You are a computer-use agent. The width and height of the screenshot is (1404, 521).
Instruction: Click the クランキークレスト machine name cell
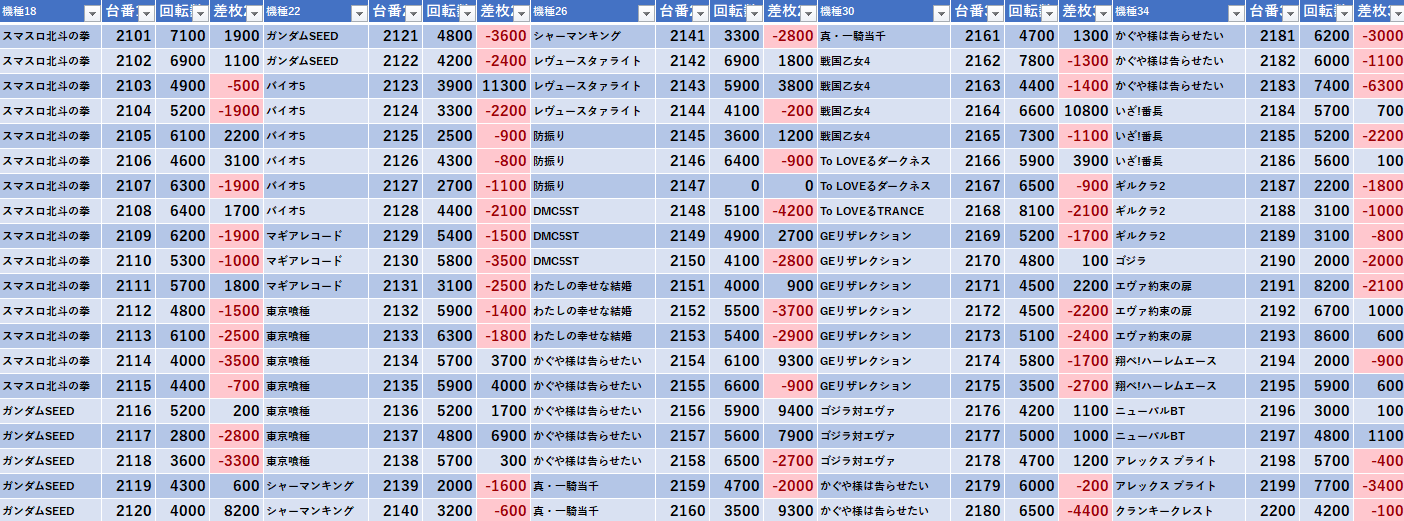coord(1179,511)
